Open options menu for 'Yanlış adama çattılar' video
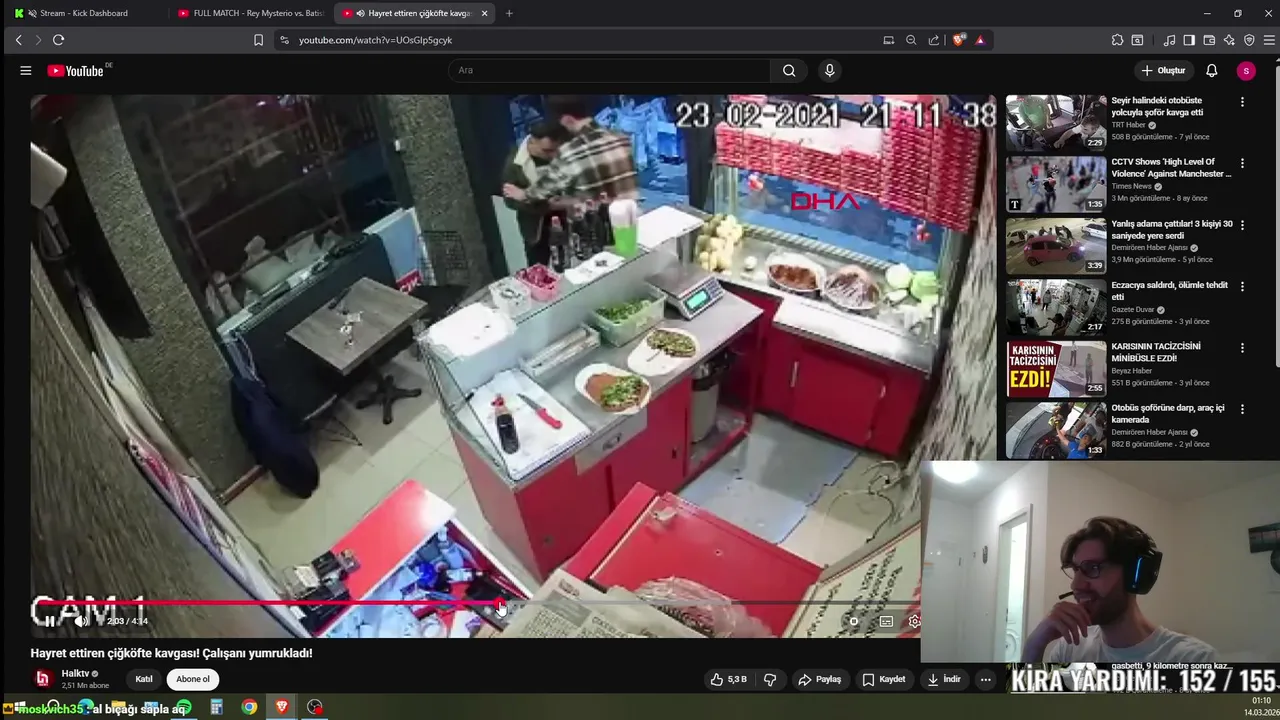This screenshot has width=1280, height=720. click(1242, 225)
